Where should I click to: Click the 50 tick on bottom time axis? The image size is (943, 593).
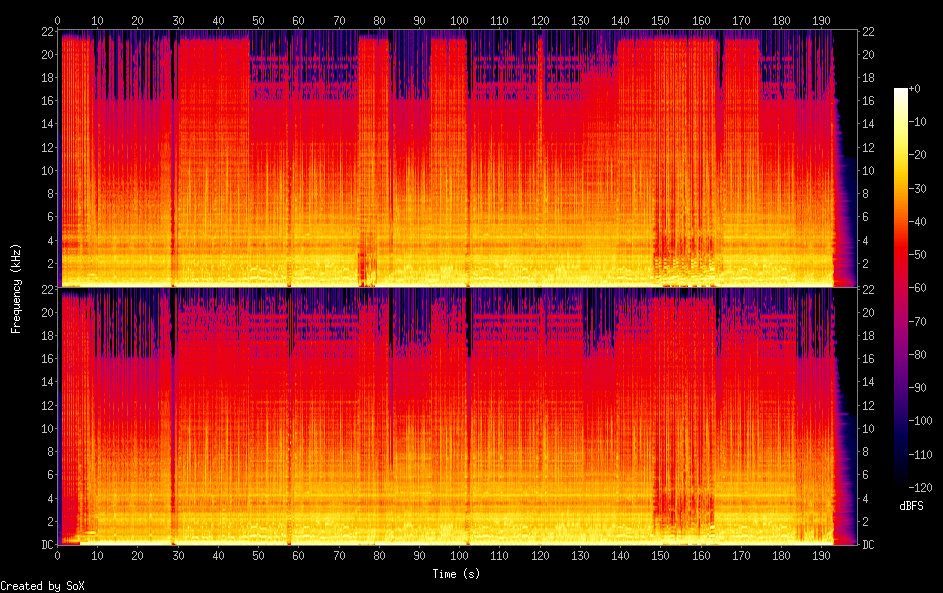(258, 554)
